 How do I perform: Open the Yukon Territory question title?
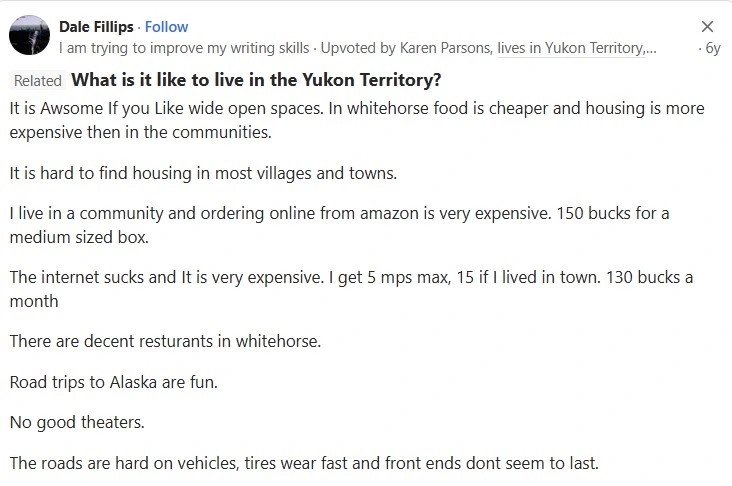coord(257,80)
